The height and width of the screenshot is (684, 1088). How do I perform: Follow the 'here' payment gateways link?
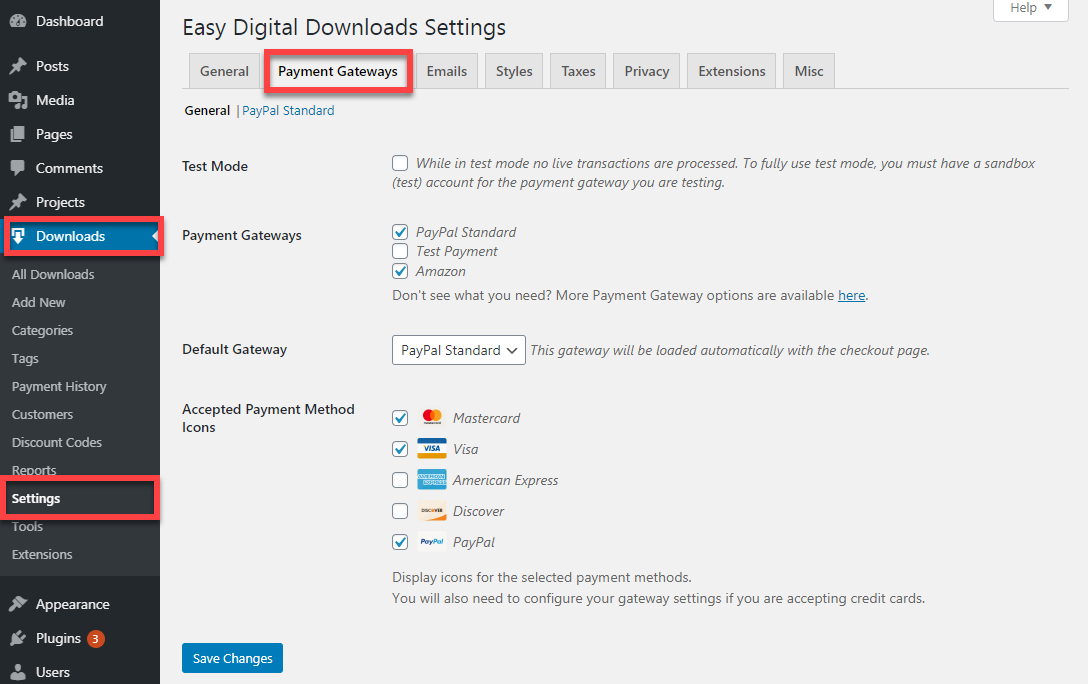pos(851,296)
